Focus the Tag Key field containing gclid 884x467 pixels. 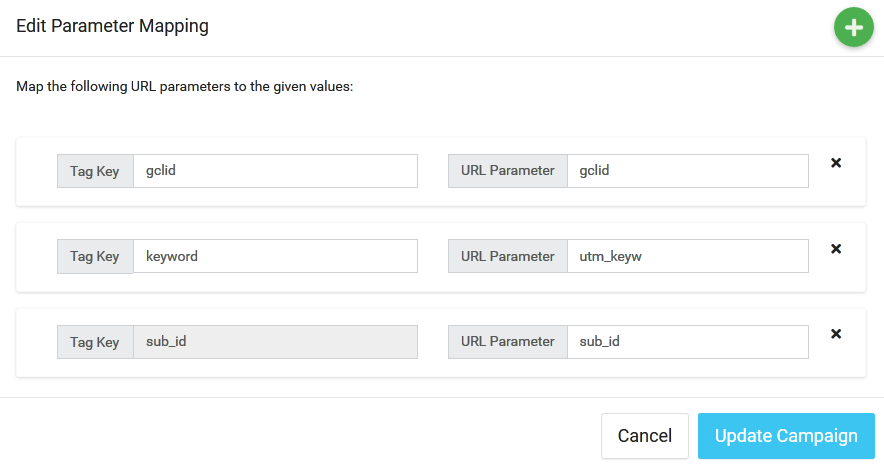point(275,171)
